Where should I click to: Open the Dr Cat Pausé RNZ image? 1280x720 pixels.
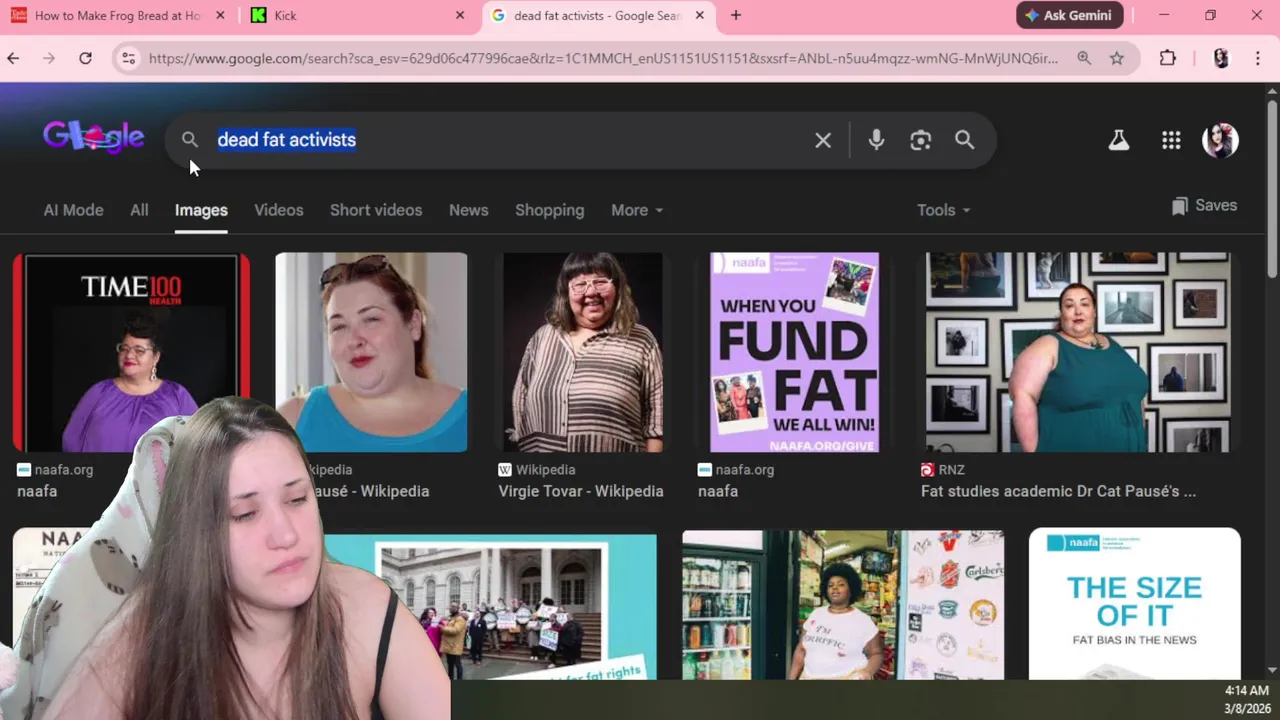coord(1078,352)
